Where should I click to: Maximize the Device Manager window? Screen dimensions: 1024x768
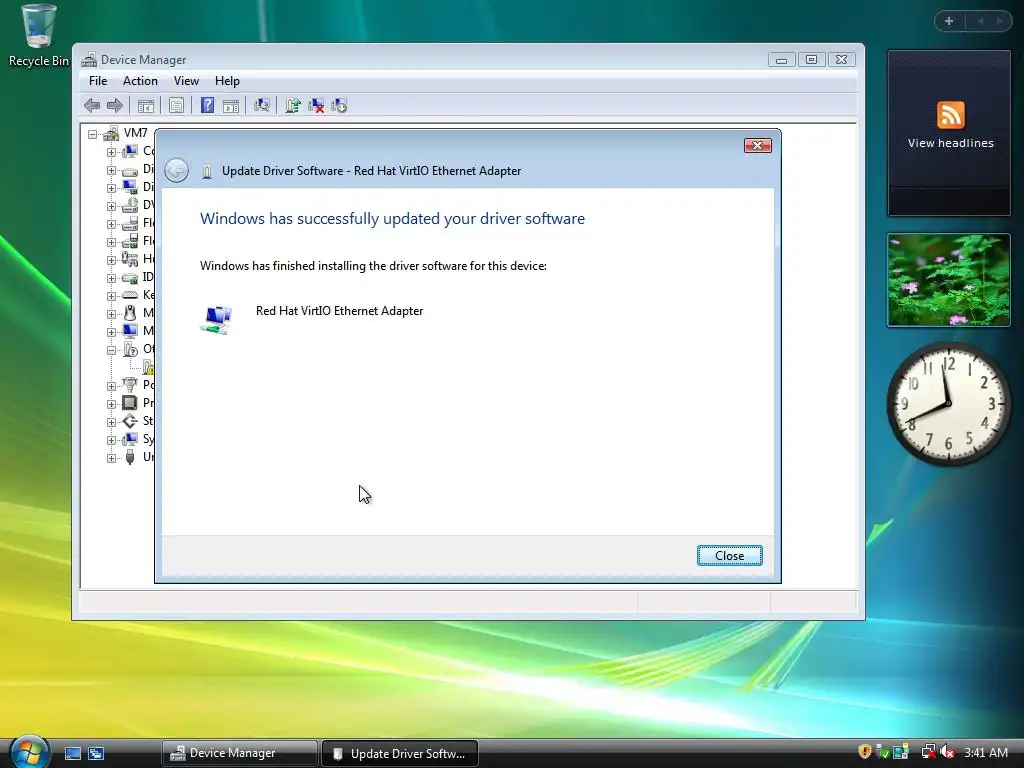tap(811, 59)
